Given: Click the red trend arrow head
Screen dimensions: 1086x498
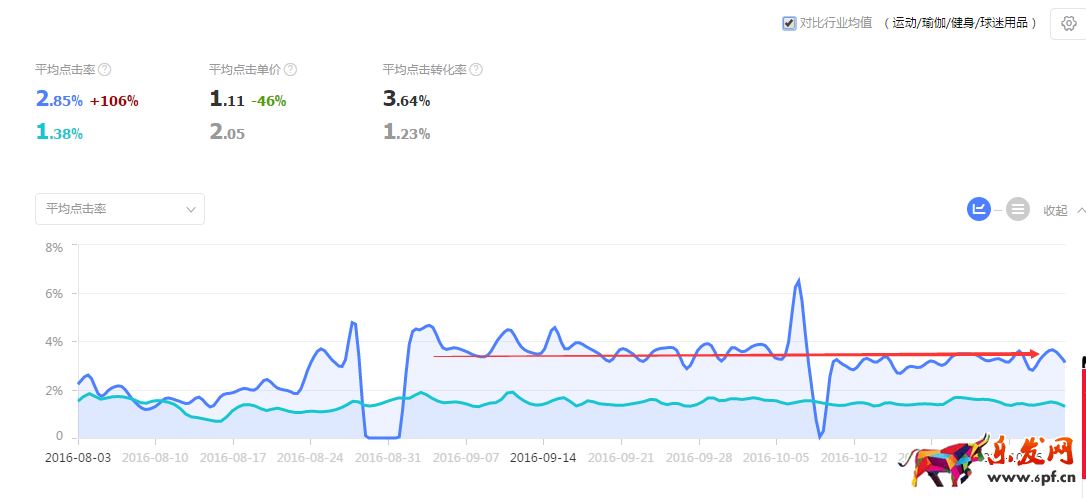Looking at the screenshot, I should (x=1033, y=353).
